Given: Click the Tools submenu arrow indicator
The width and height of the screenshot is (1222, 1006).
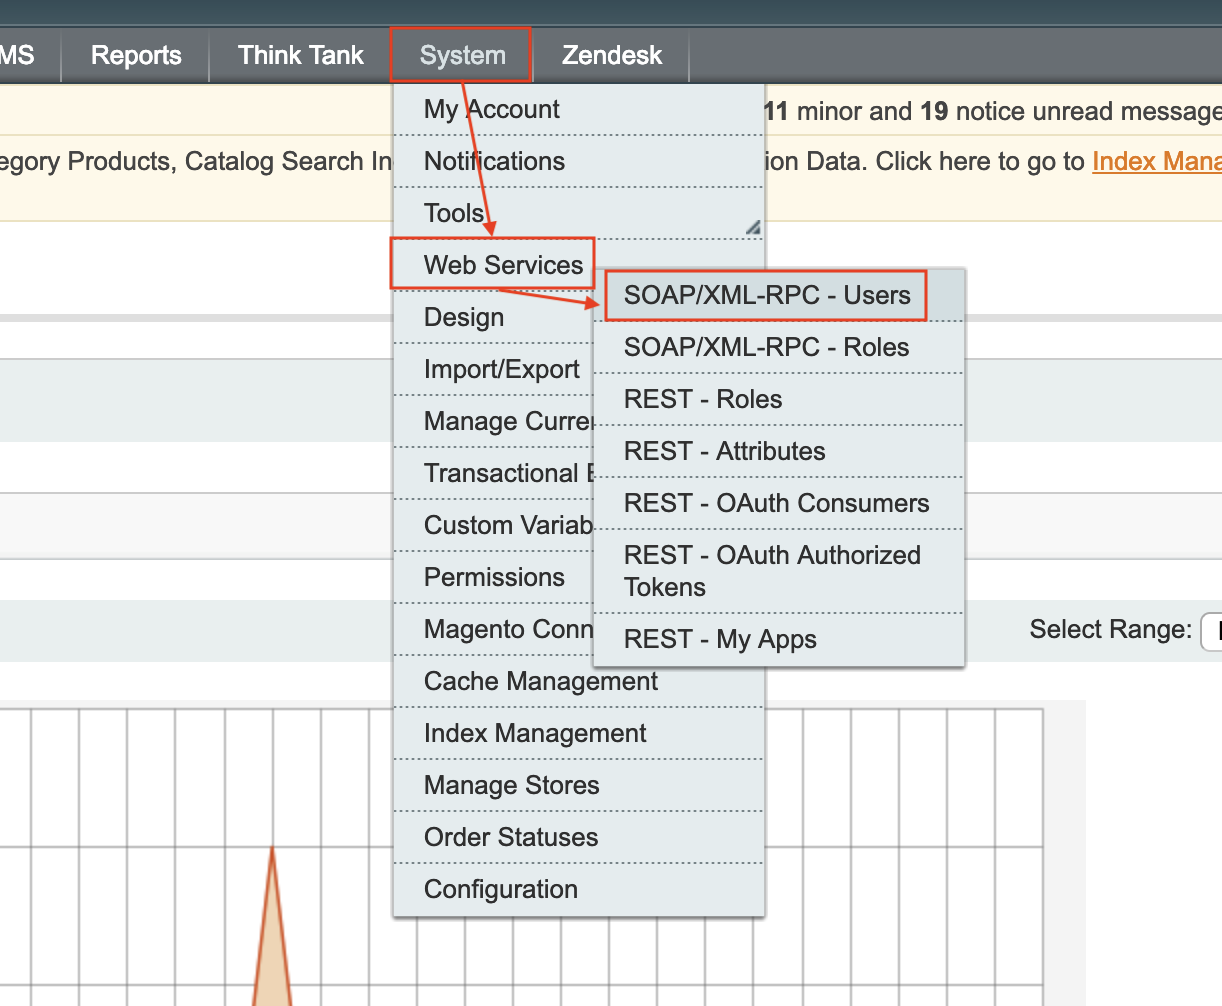Looking at the screenshot, I should click(753, 228).
